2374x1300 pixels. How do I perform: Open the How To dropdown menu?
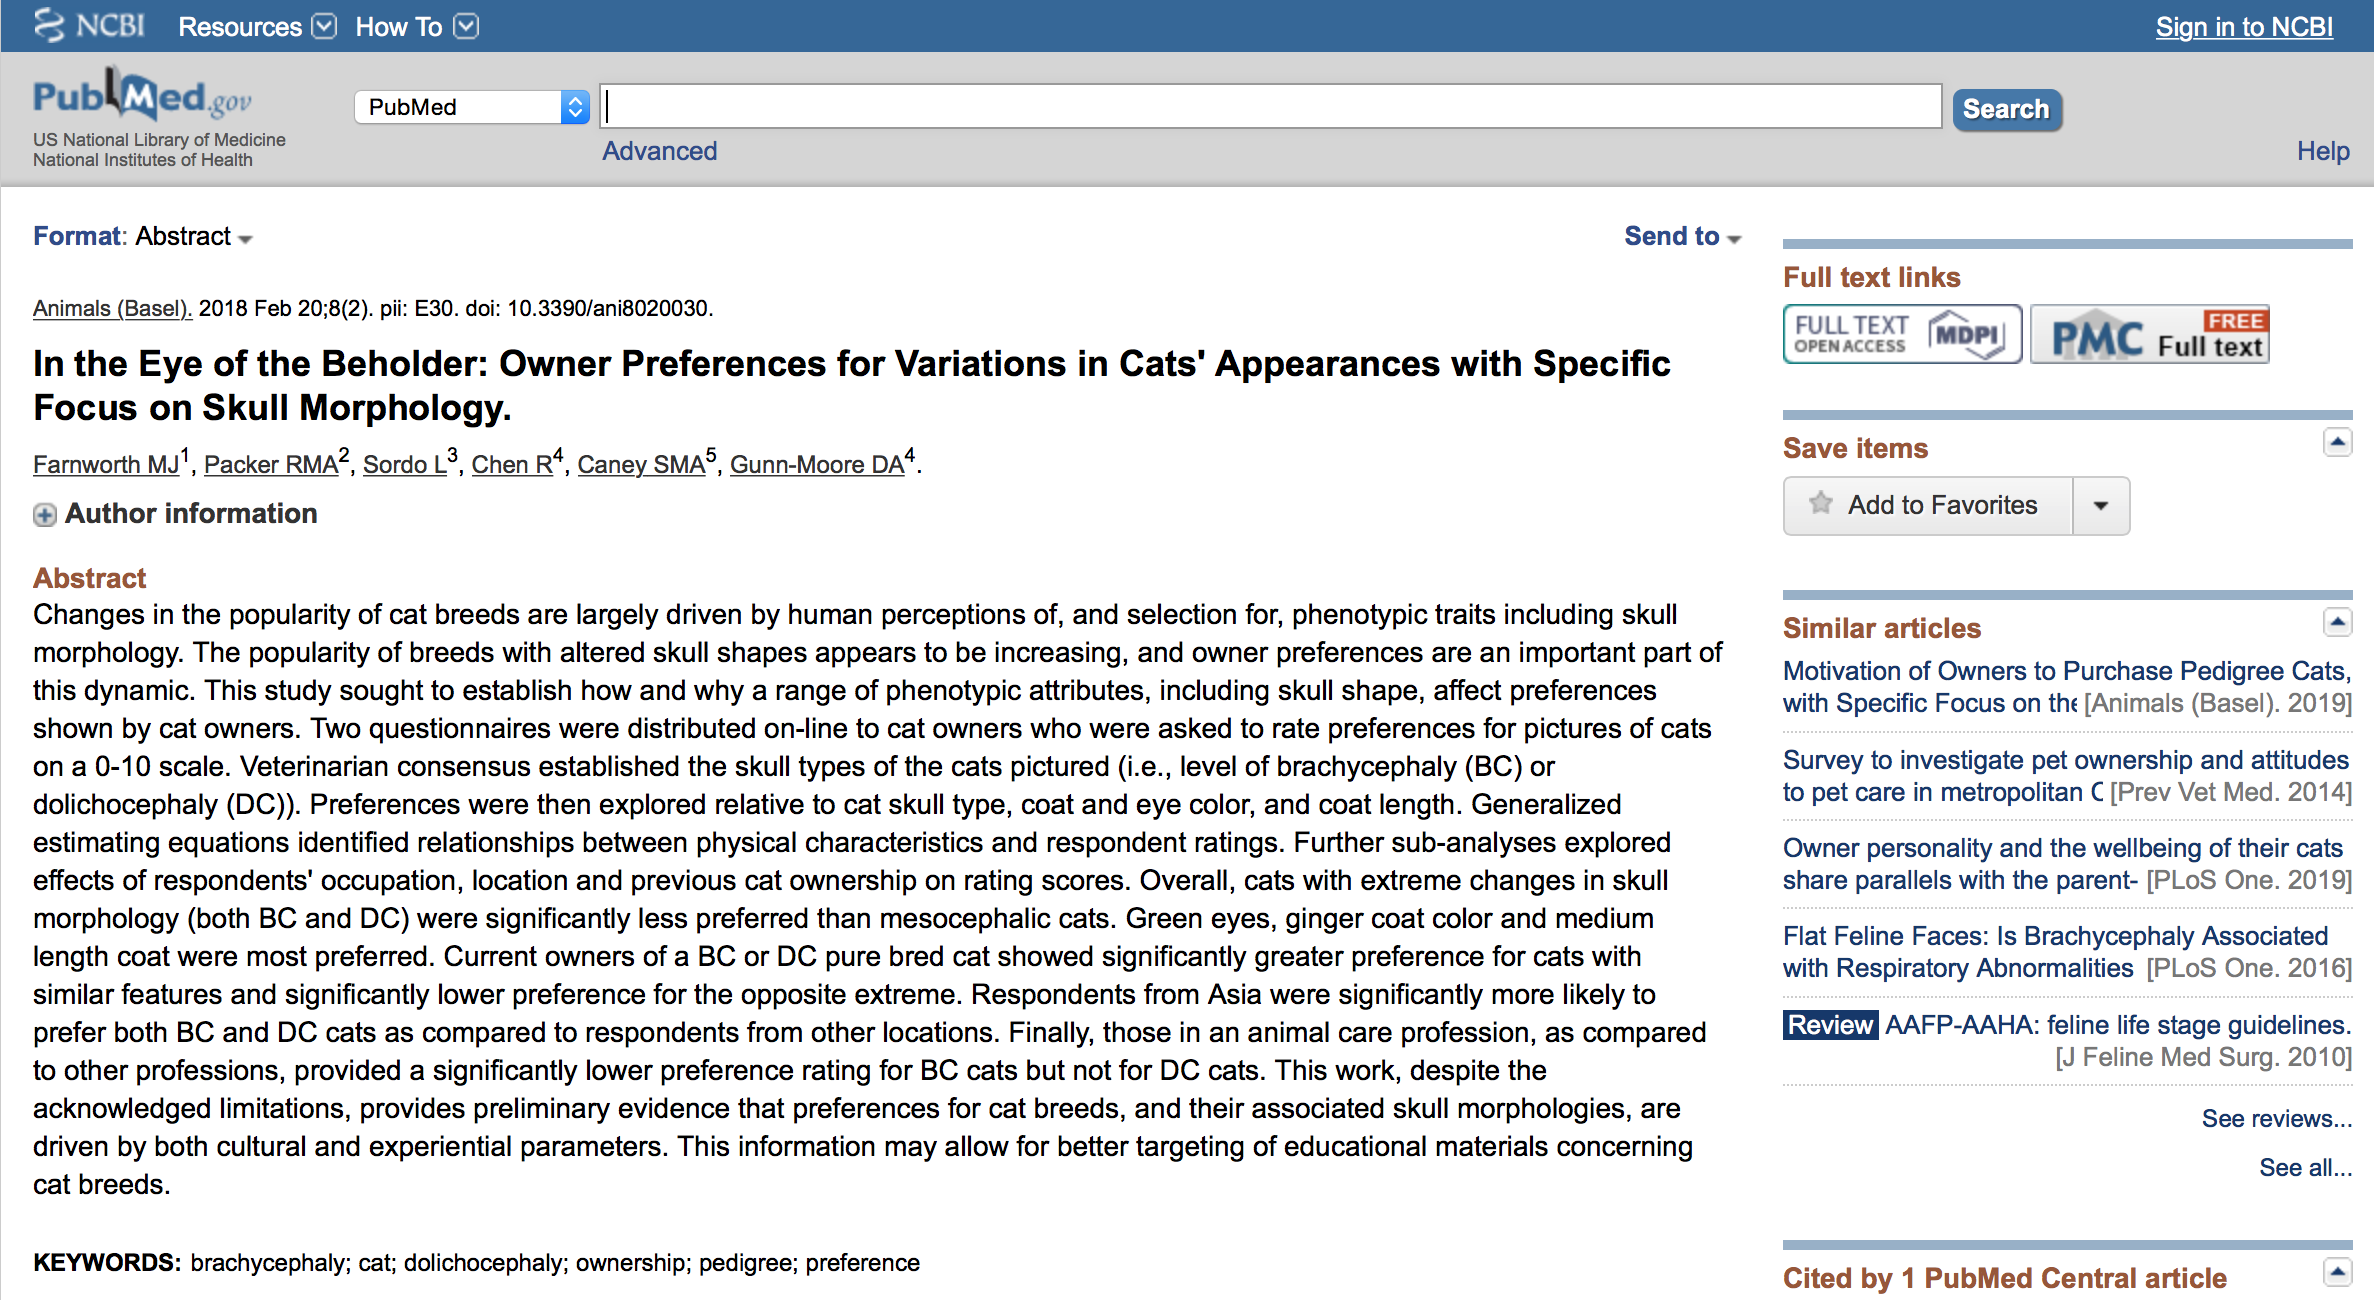coord(417,27)
